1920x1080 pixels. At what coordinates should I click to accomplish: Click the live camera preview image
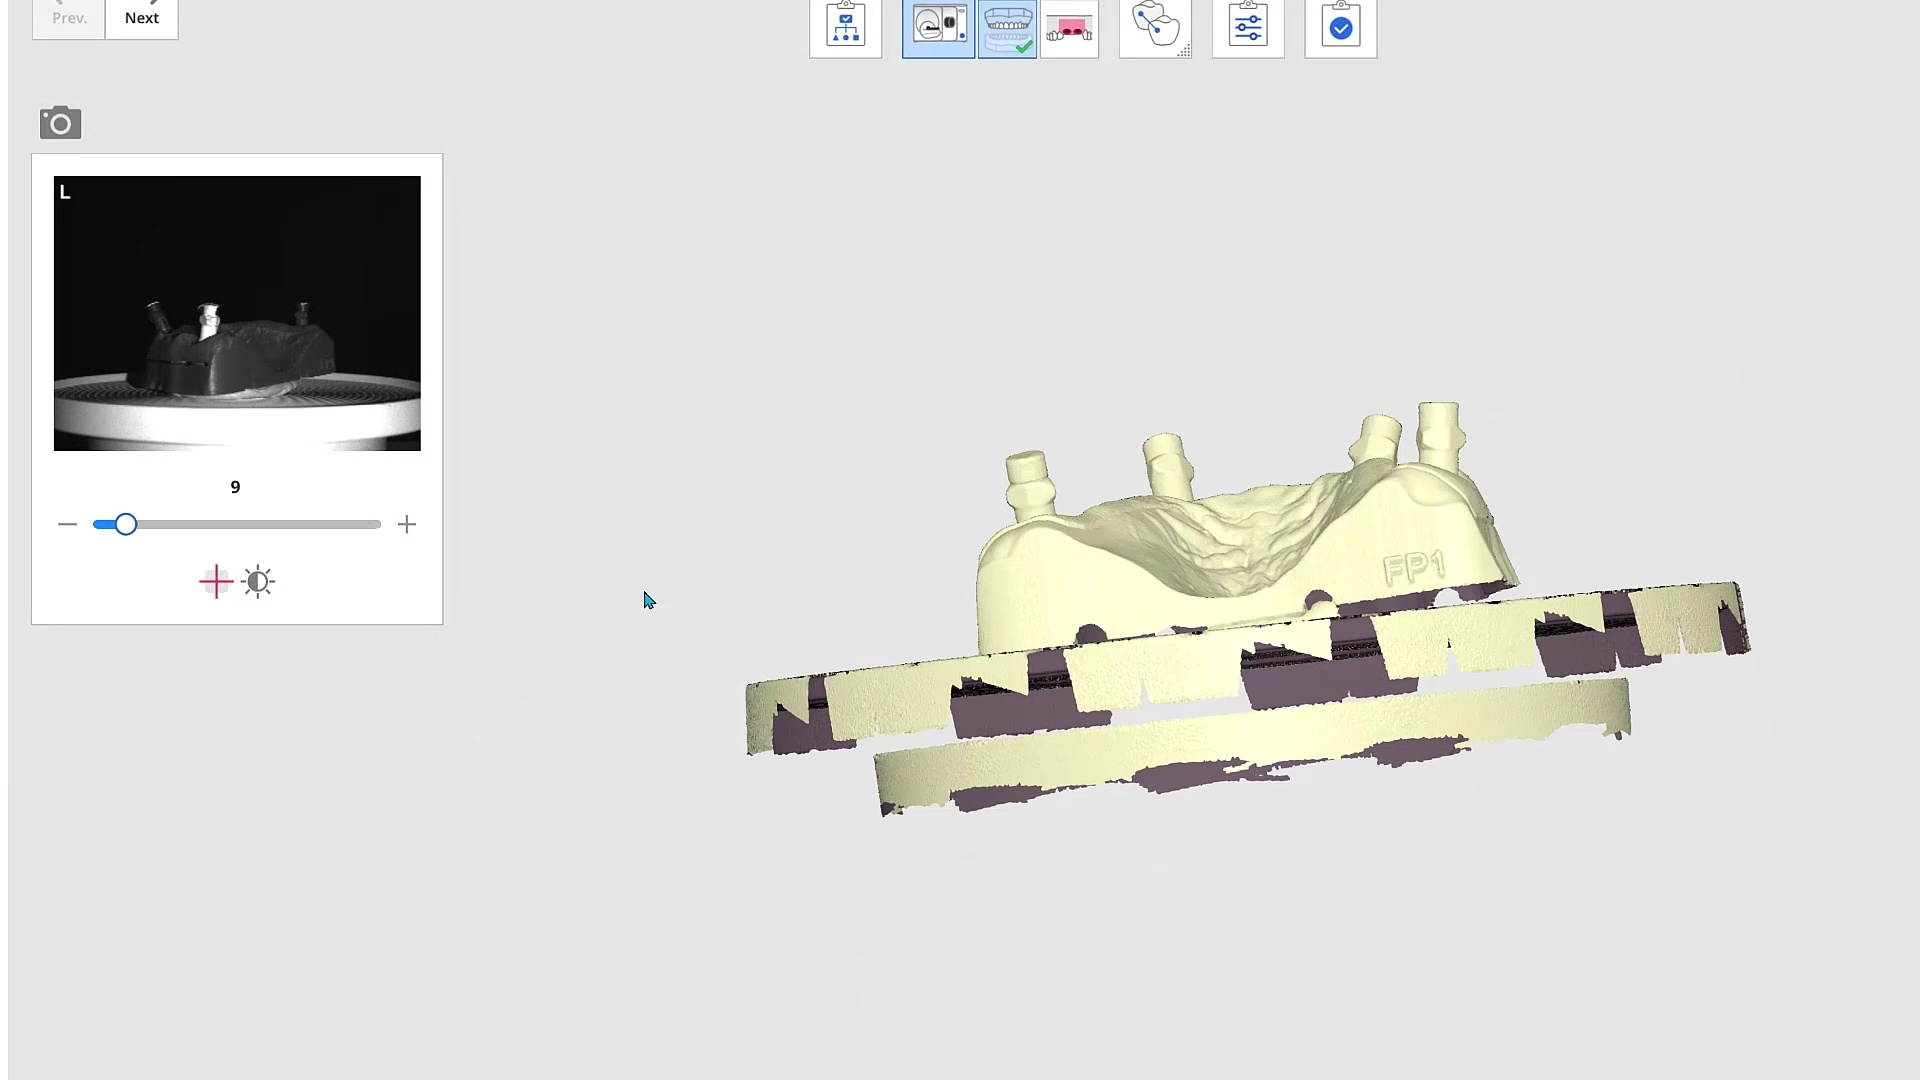point(237,313)
